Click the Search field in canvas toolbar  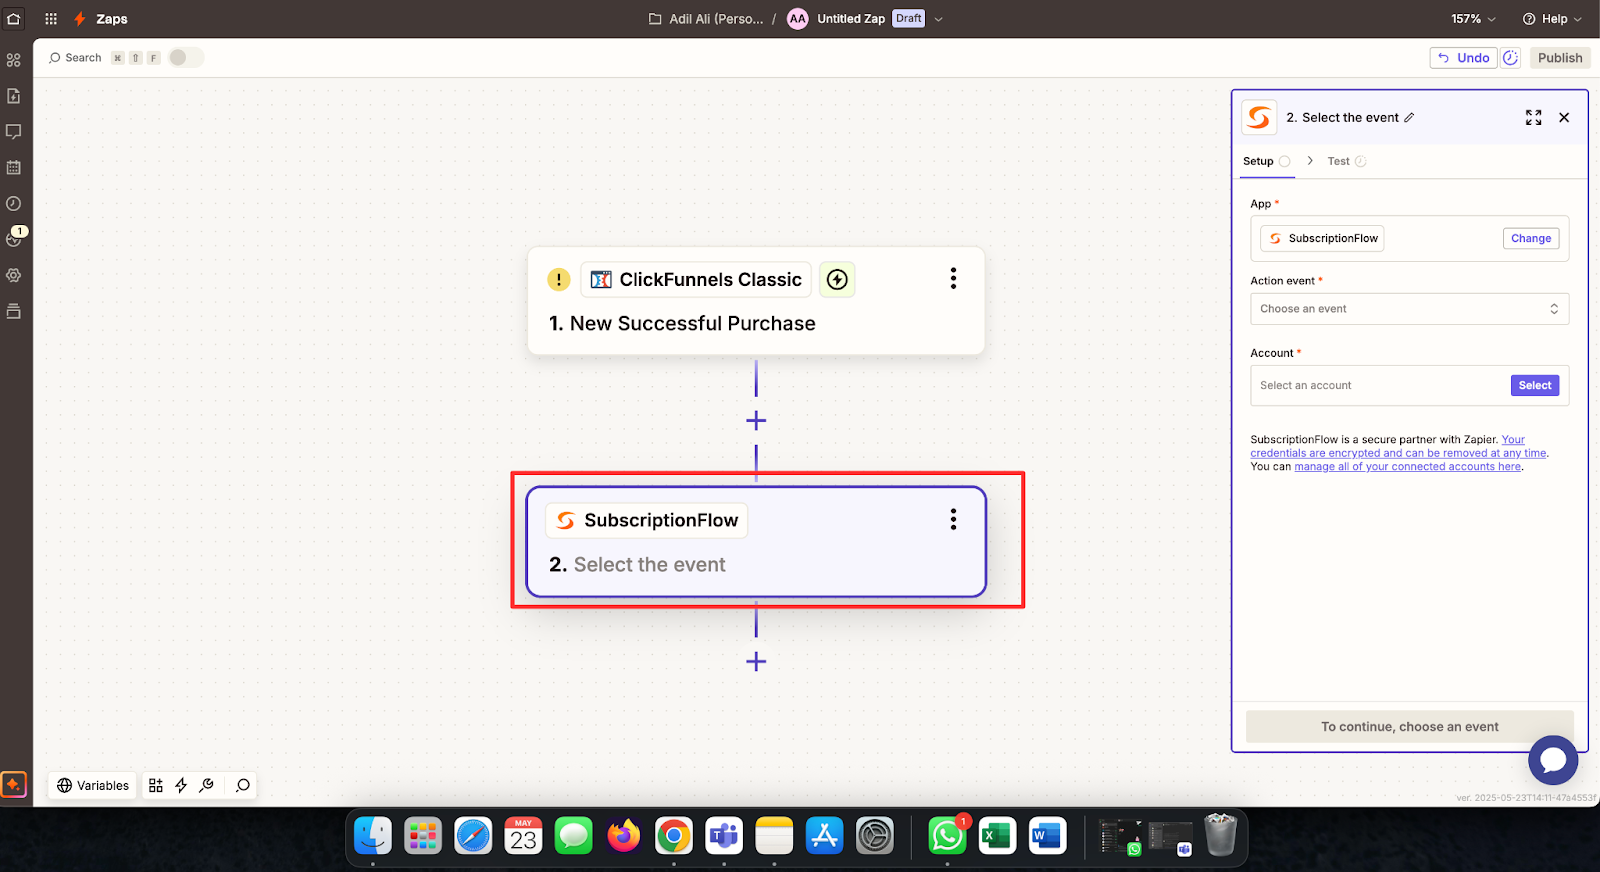76,58
